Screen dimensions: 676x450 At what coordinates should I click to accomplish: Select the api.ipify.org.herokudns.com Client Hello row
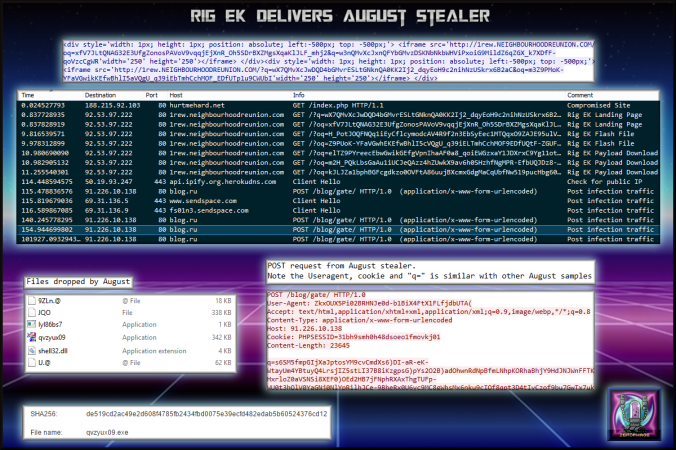click(x=300, y=183)
